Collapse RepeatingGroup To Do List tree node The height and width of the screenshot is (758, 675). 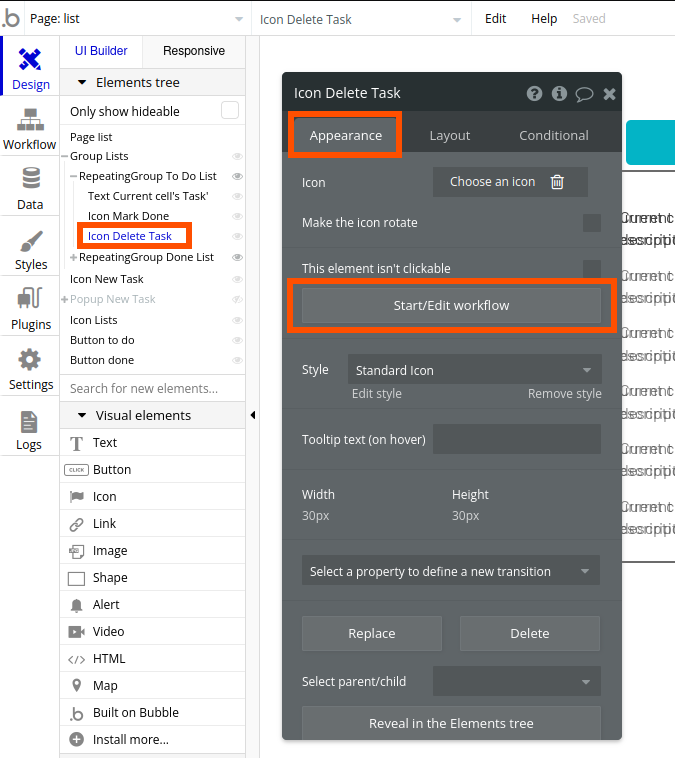point(73,176)
